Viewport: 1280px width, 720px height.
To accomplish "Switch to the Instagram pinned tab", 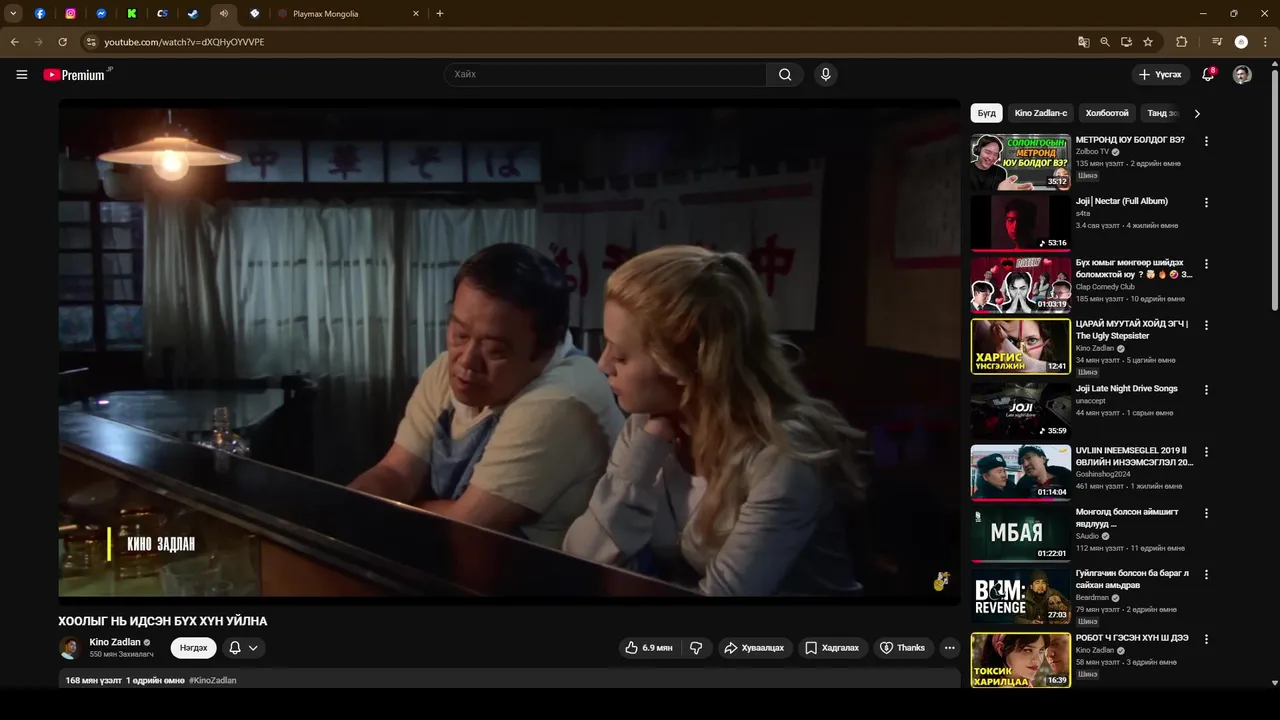I will [71, 14].
